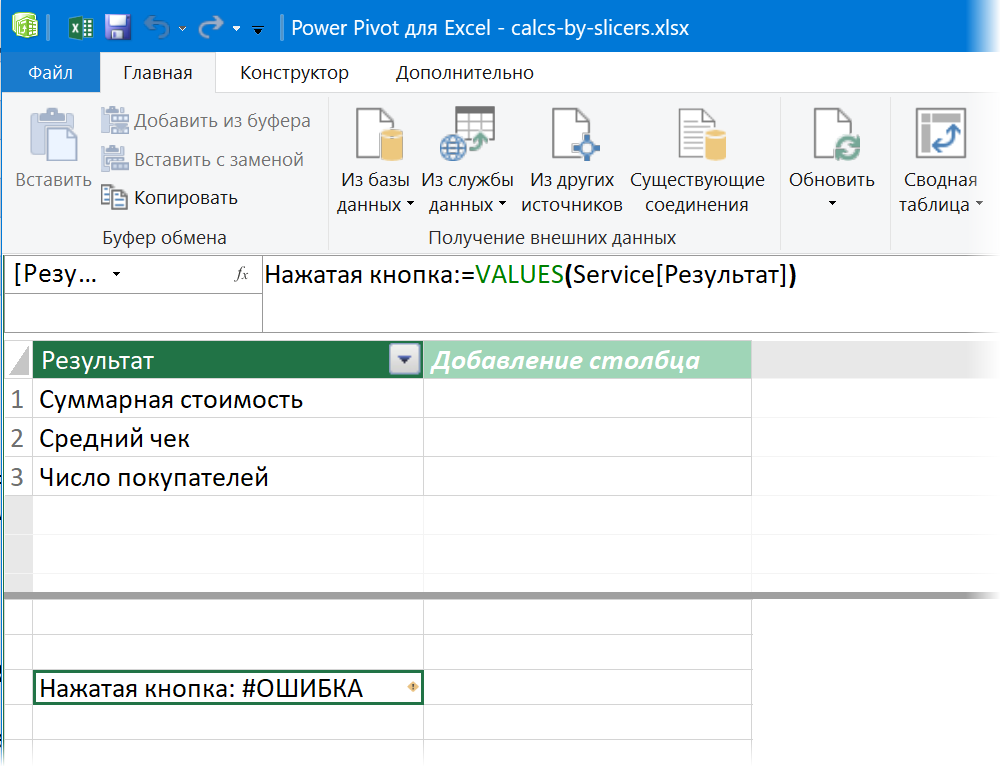Viewport: 1001px width, 767px height.
Task: Select the Суммарная стоимость cell
Action: coord(228,399)
